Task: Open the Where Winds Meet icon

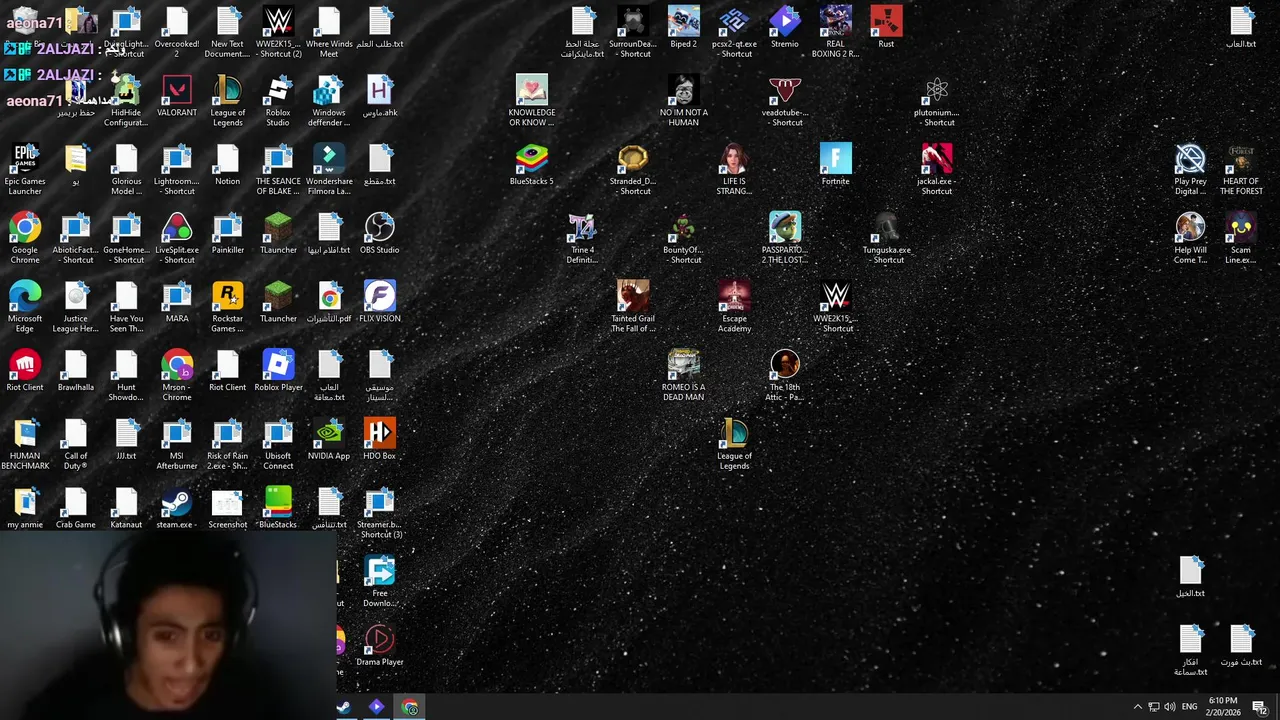Action: click(329, 31)
